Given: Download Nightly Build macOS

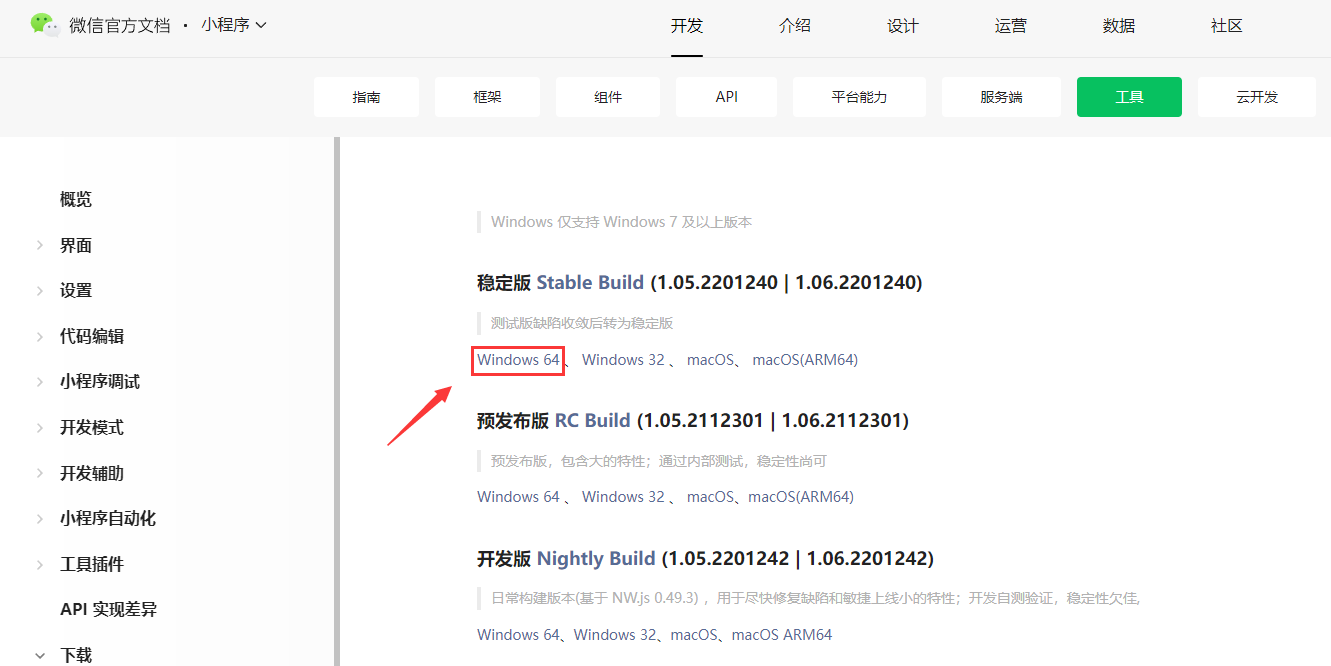Looking at the screenshot, I should click(694, 634).
